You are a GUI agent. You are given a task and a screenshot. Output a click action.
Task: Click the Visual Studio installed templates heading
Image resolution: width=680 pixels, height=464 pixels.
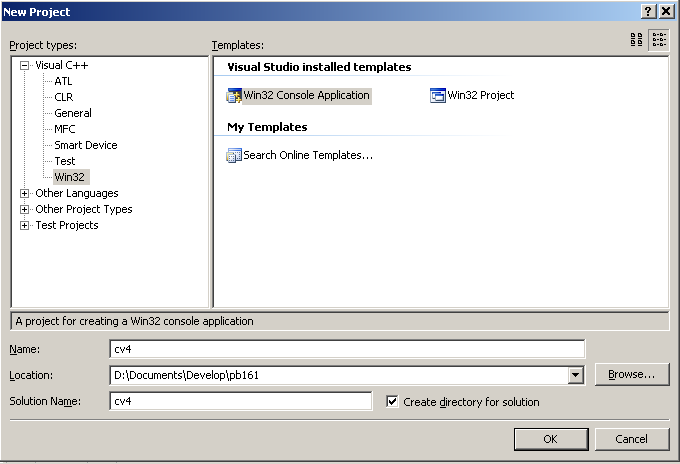click(x=319, y=67)
